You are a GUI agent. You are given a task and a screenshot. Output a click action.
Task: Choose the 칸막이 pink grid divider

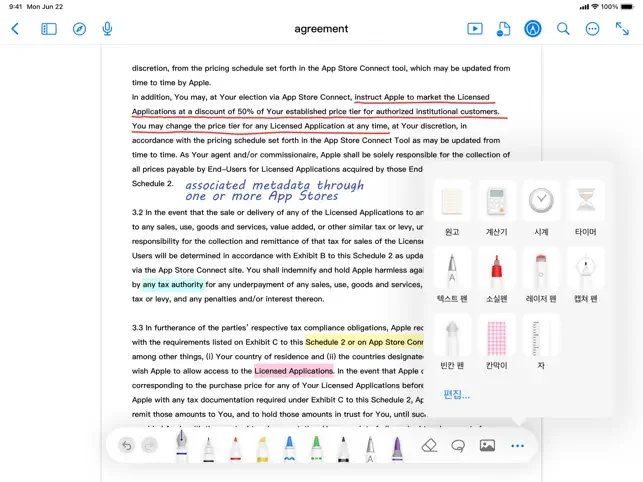click(497, 343)
